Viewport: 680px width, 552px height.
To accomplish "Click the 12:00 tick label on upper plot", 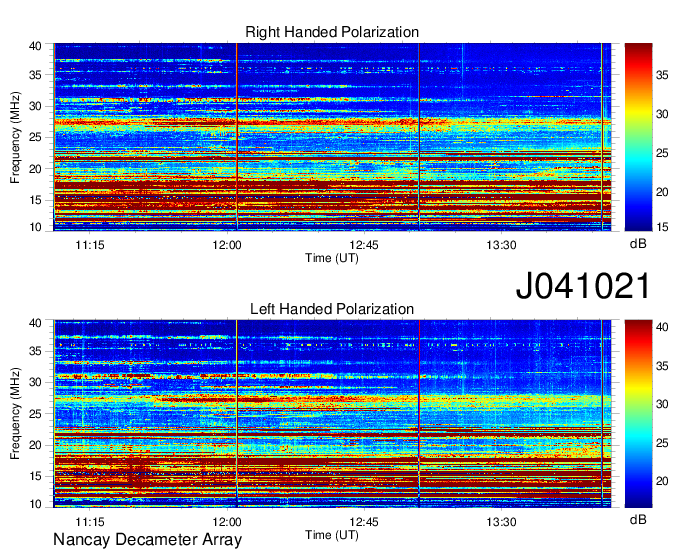I will (227, 245).
